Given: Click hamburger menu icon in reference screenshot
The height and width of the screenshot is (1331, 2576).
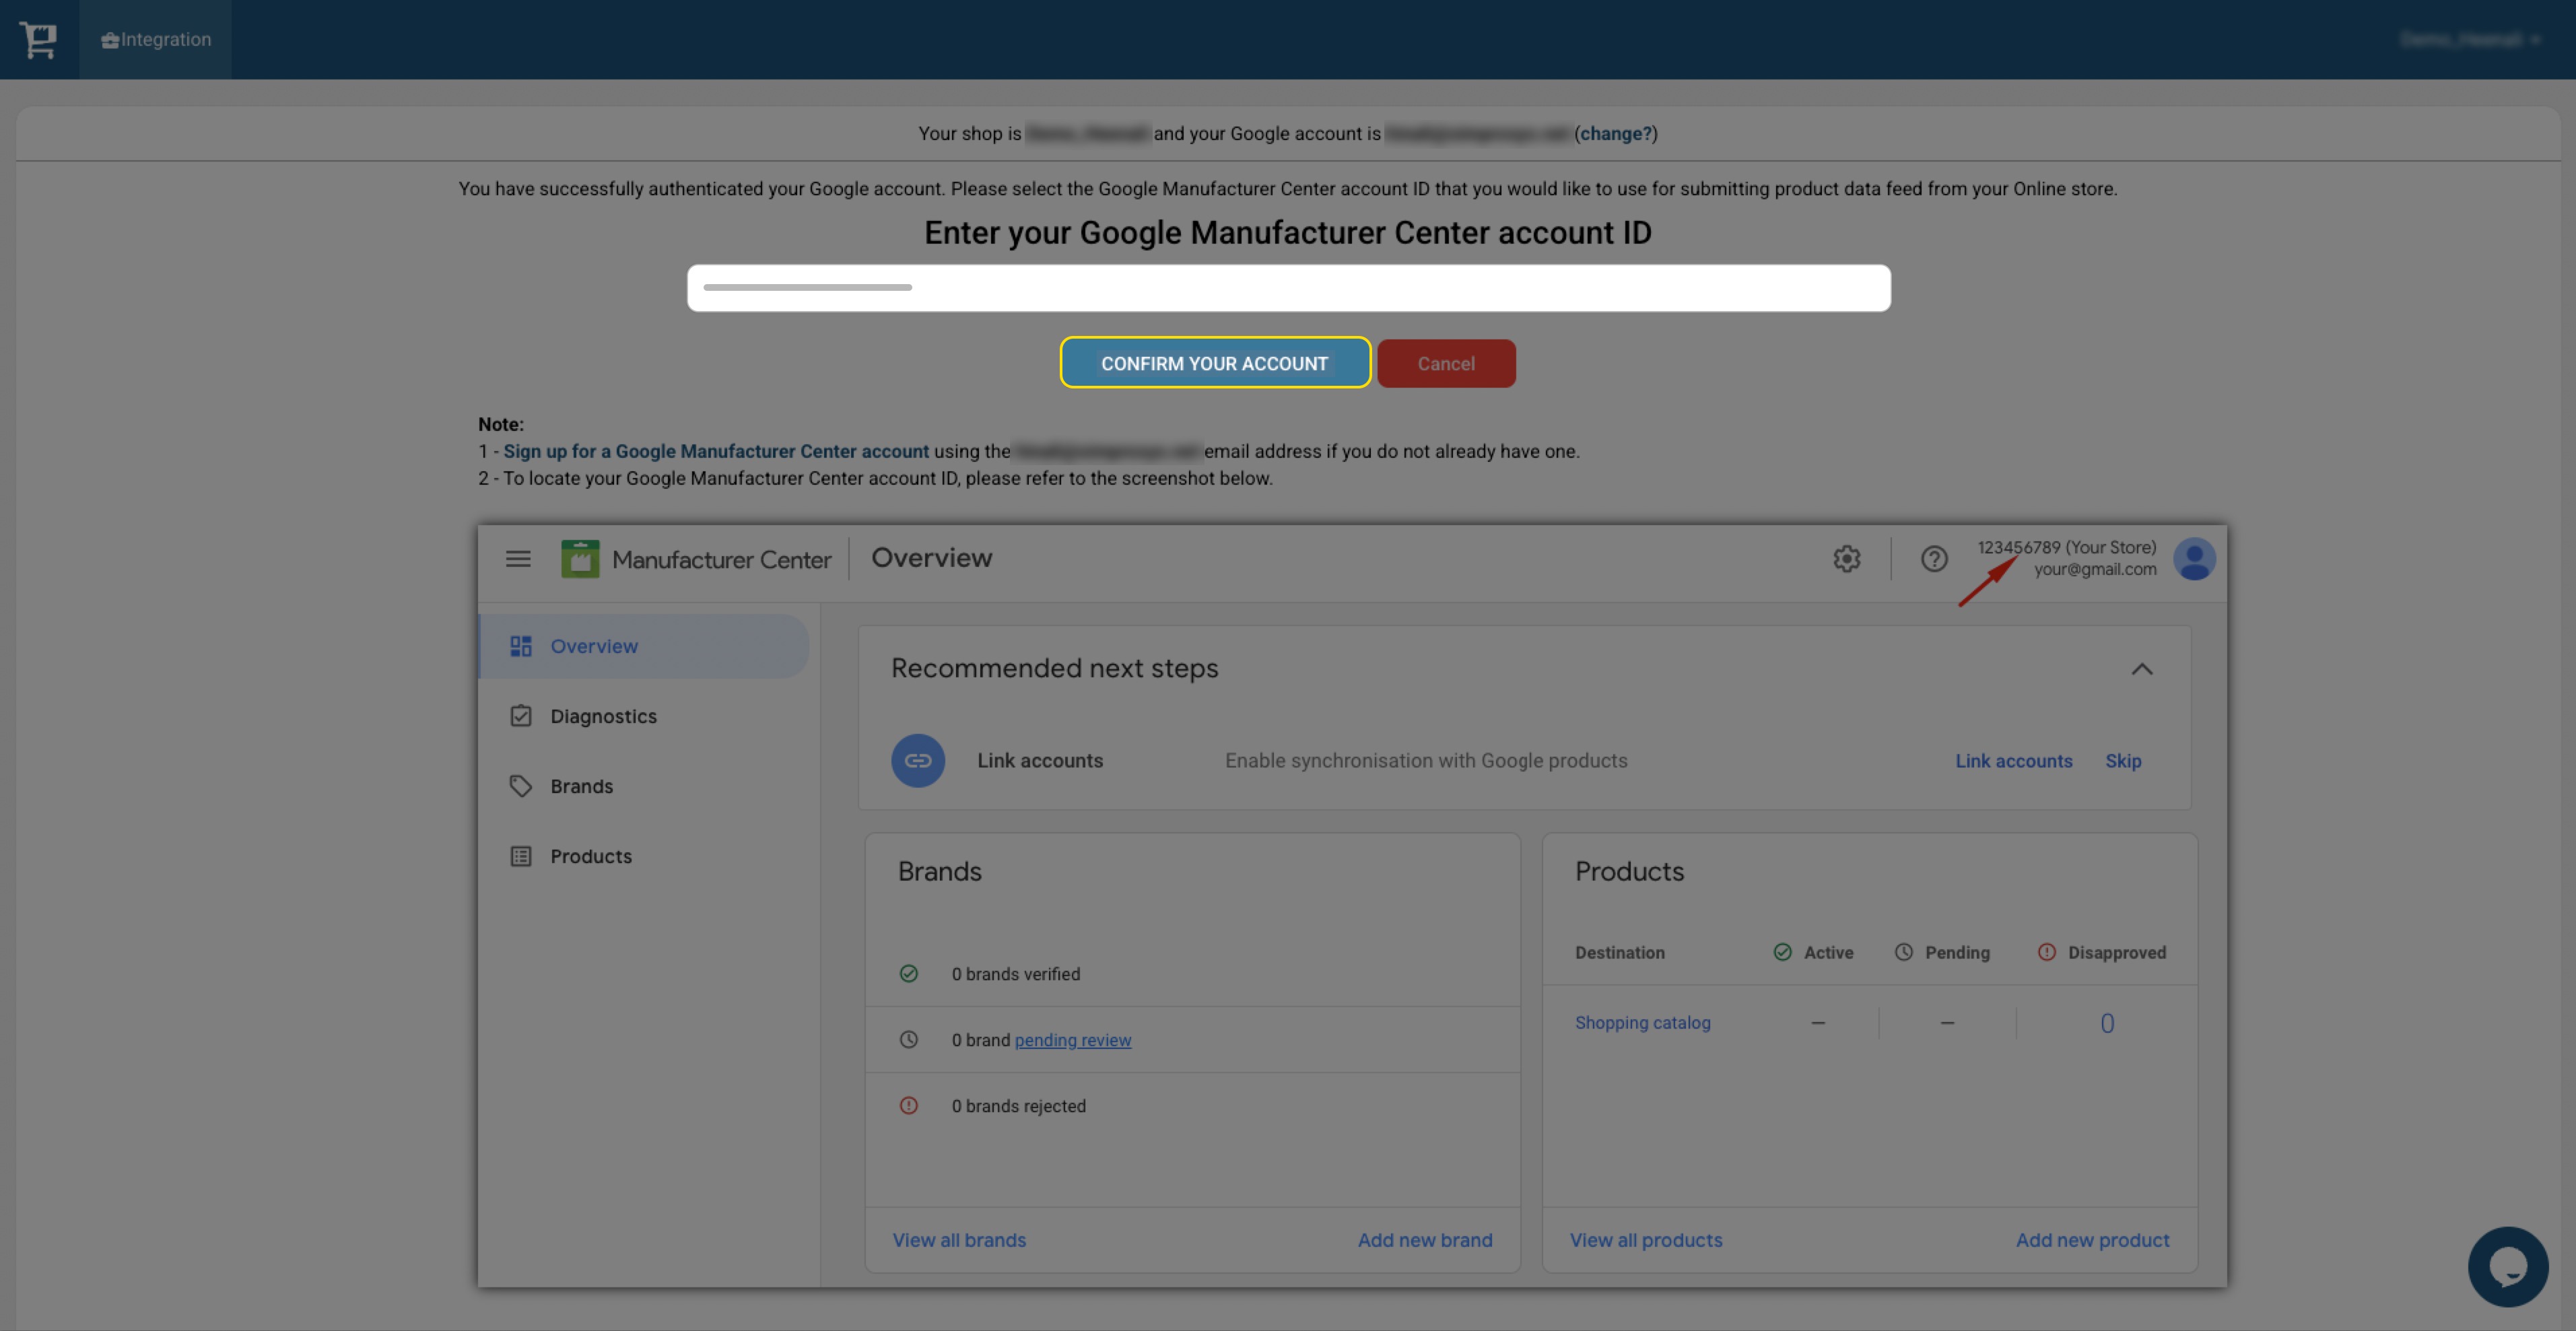Looking at the screenshot, I should (518, 558).
